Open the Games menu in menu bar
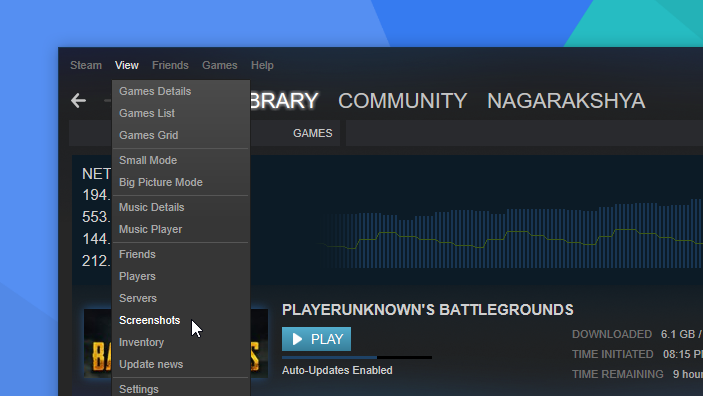703x396 pixels. point(219,65)
